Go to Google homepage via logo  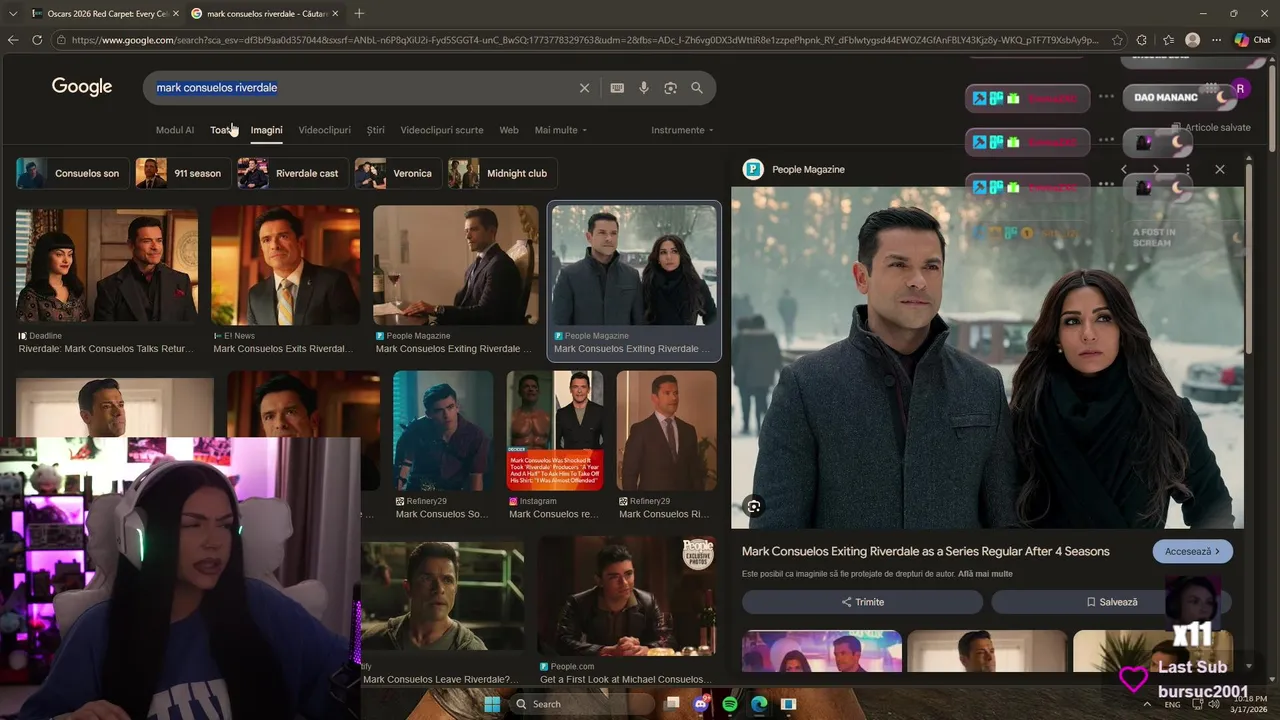[x=82, y=87]
